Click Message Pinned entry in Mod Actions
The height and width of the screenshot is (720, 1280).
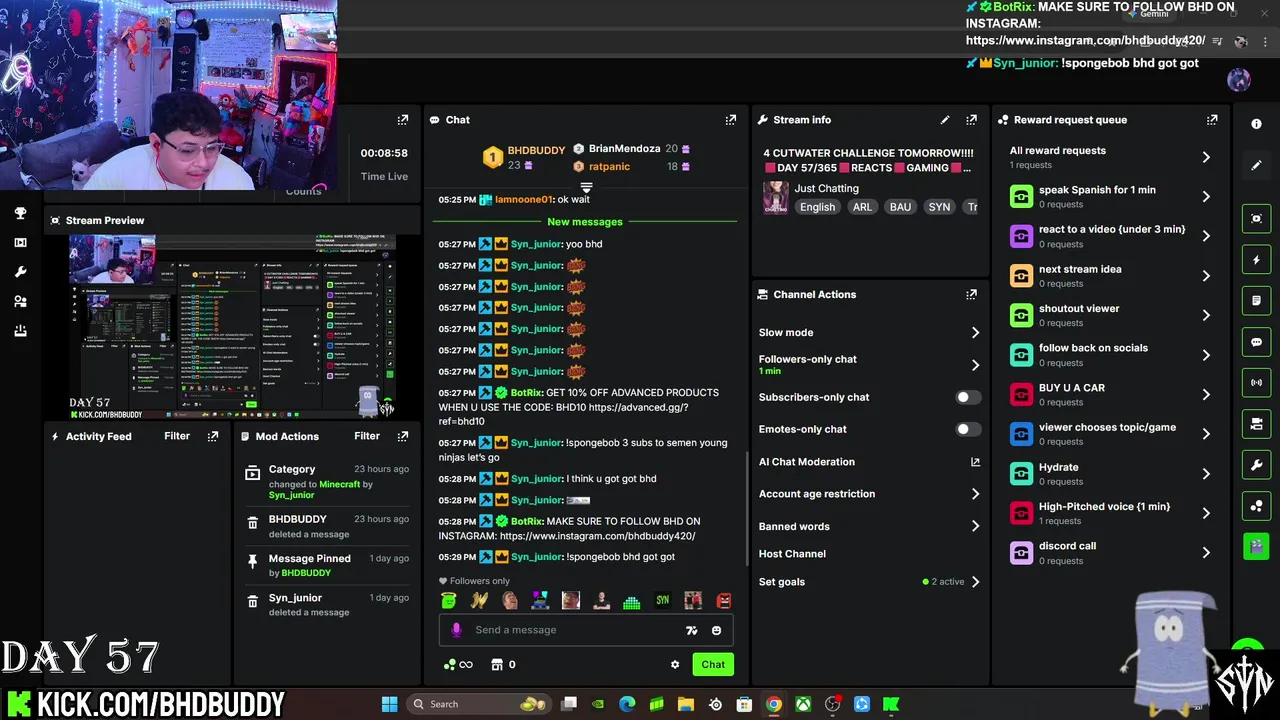point(327,566)
